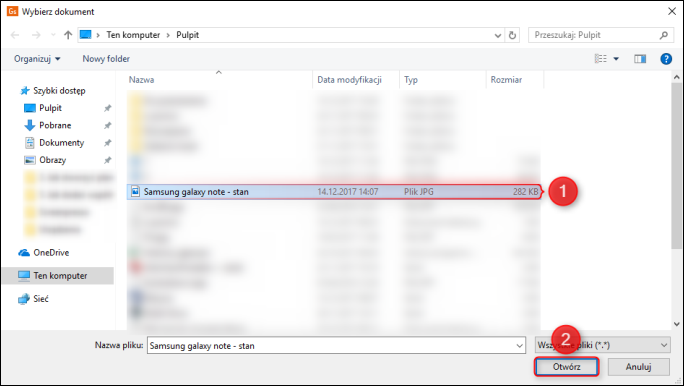
Task: Open the recent locations dropdown arrow
Action: 53,35
